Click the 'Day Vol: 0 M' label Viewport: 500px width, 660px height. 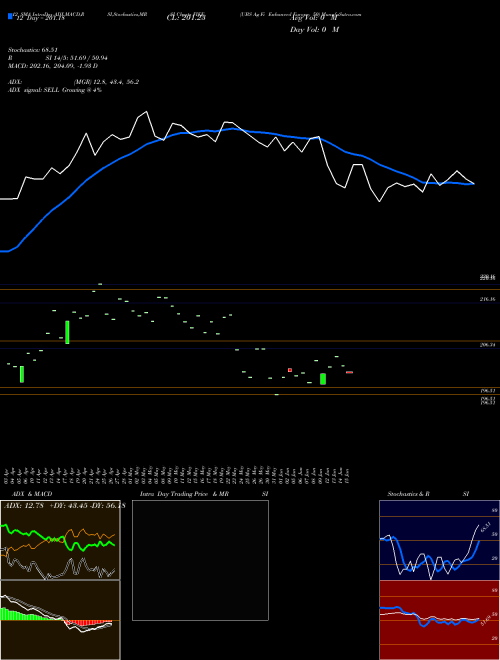(x=314, y=30)
